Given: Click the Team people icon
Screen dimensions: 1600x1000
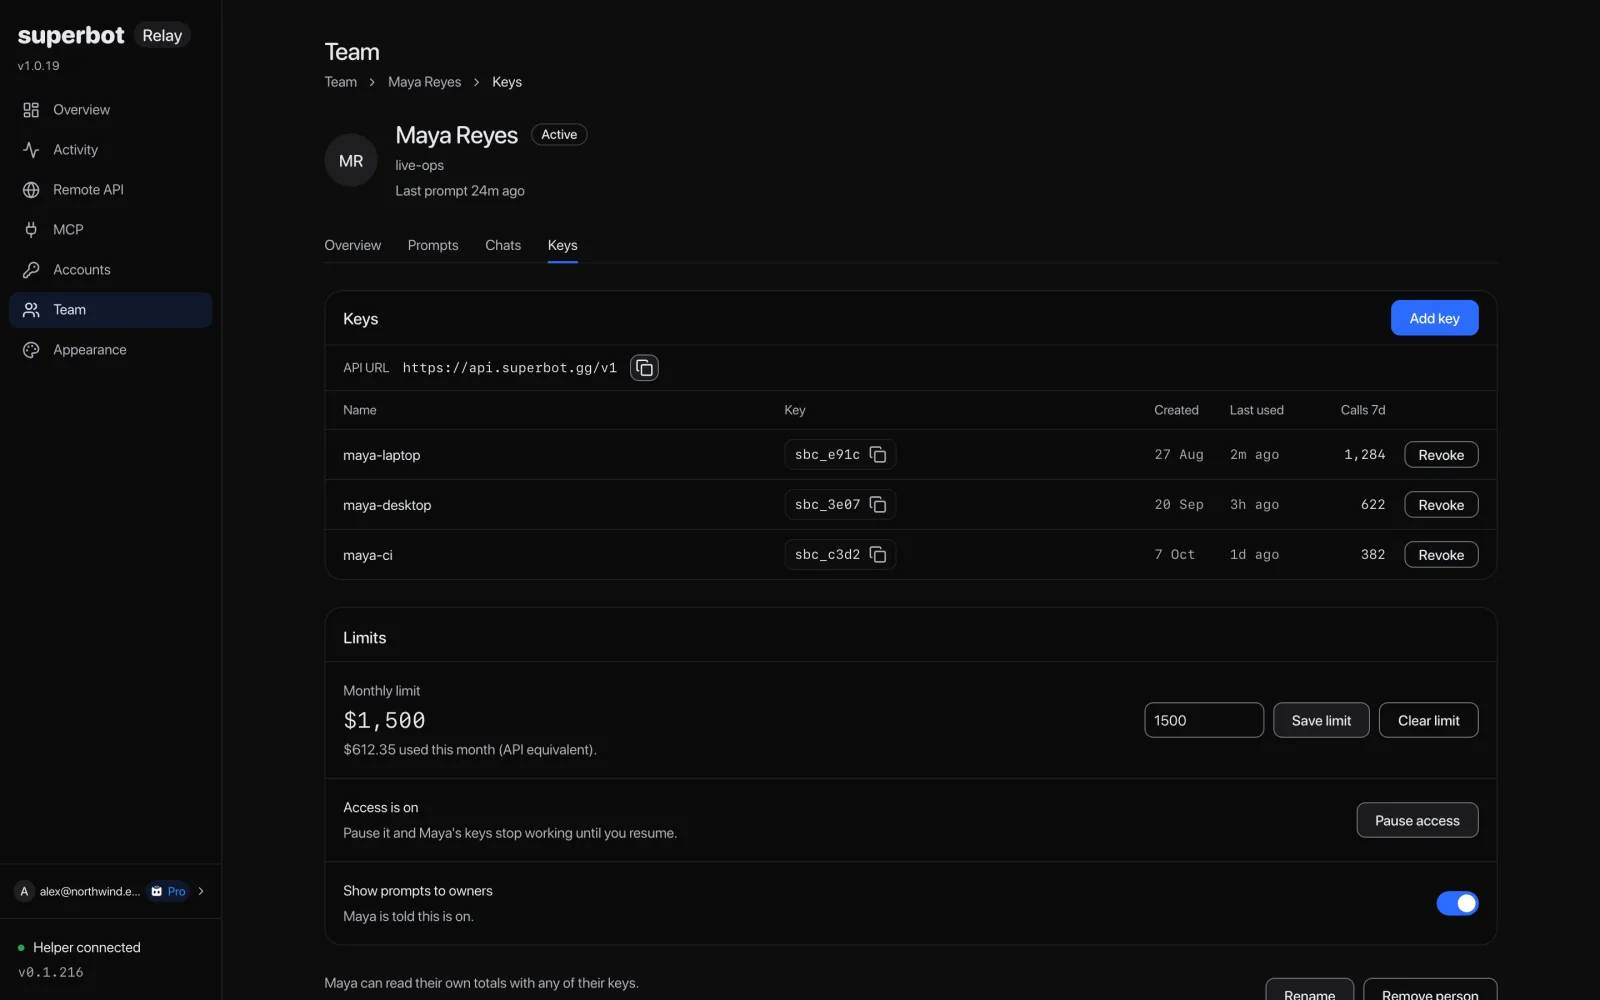Looking at the screenshot, I should [31, 310].
